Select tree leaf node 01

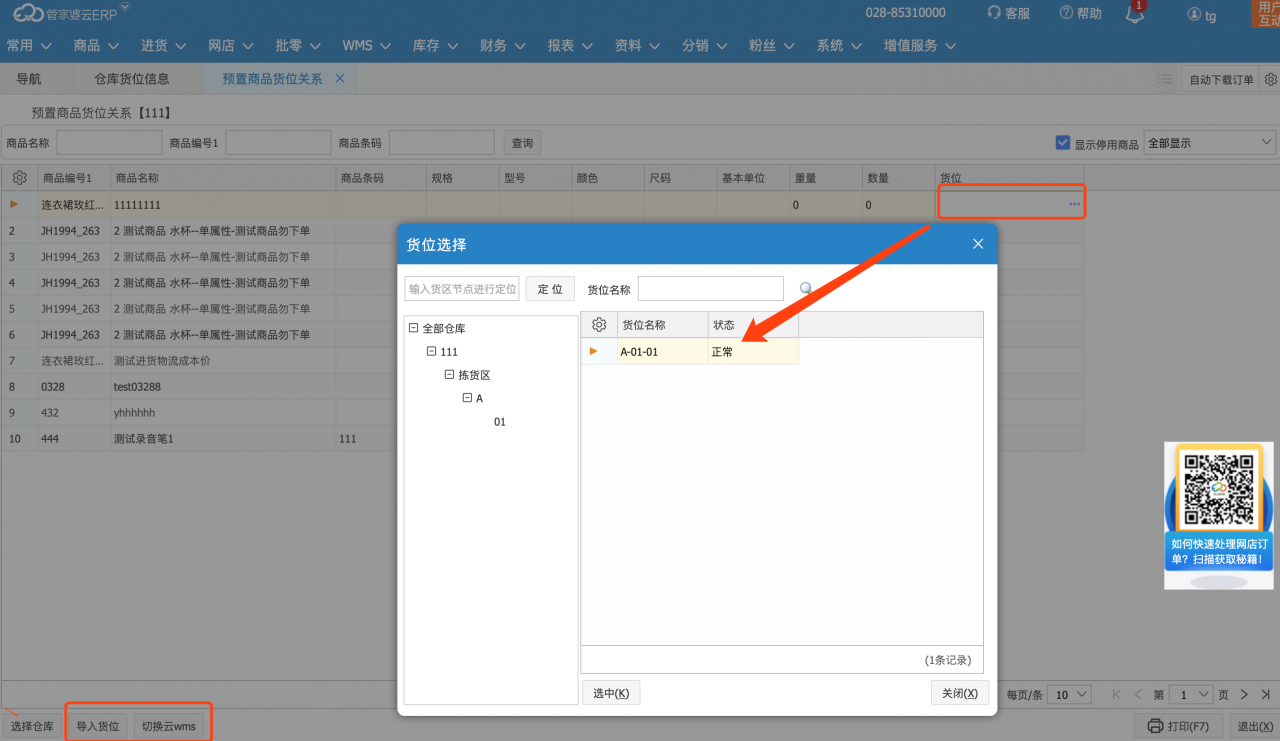[x=500, y=422]
